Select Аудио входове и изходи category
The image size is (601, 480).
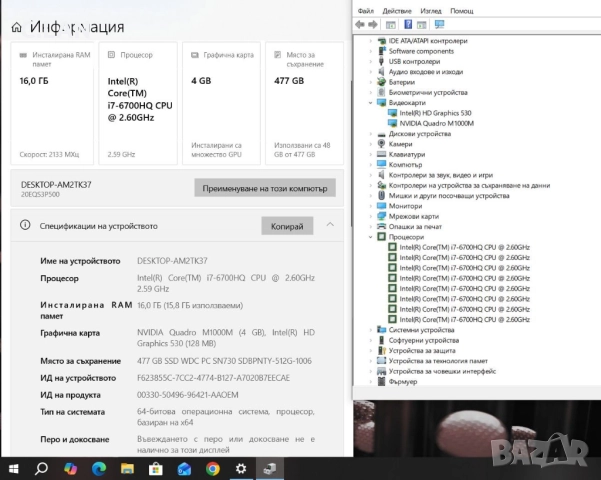[426, 72]
